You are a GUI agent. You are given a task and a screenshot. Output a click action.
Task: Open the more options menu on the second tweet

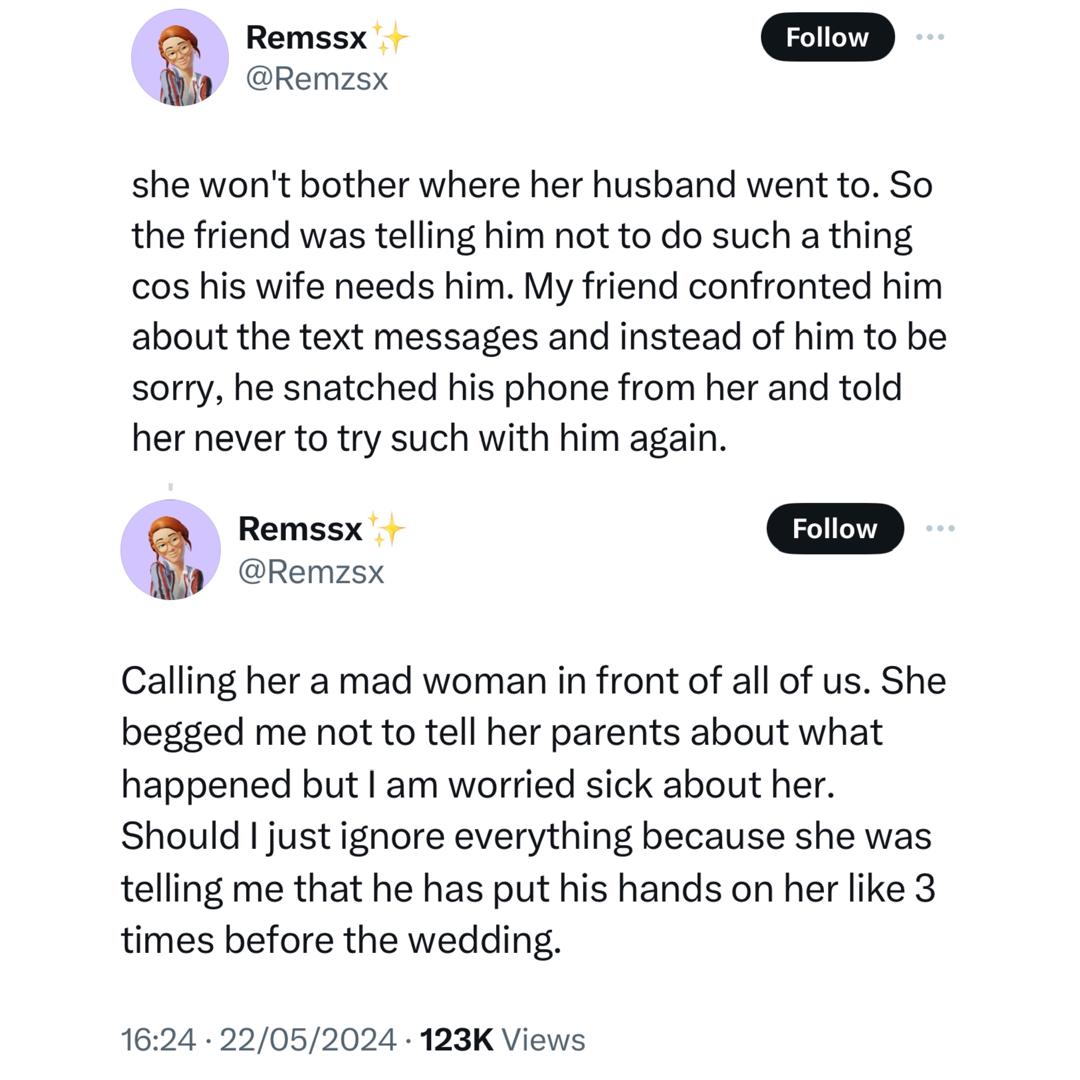(x=940, y=528)
